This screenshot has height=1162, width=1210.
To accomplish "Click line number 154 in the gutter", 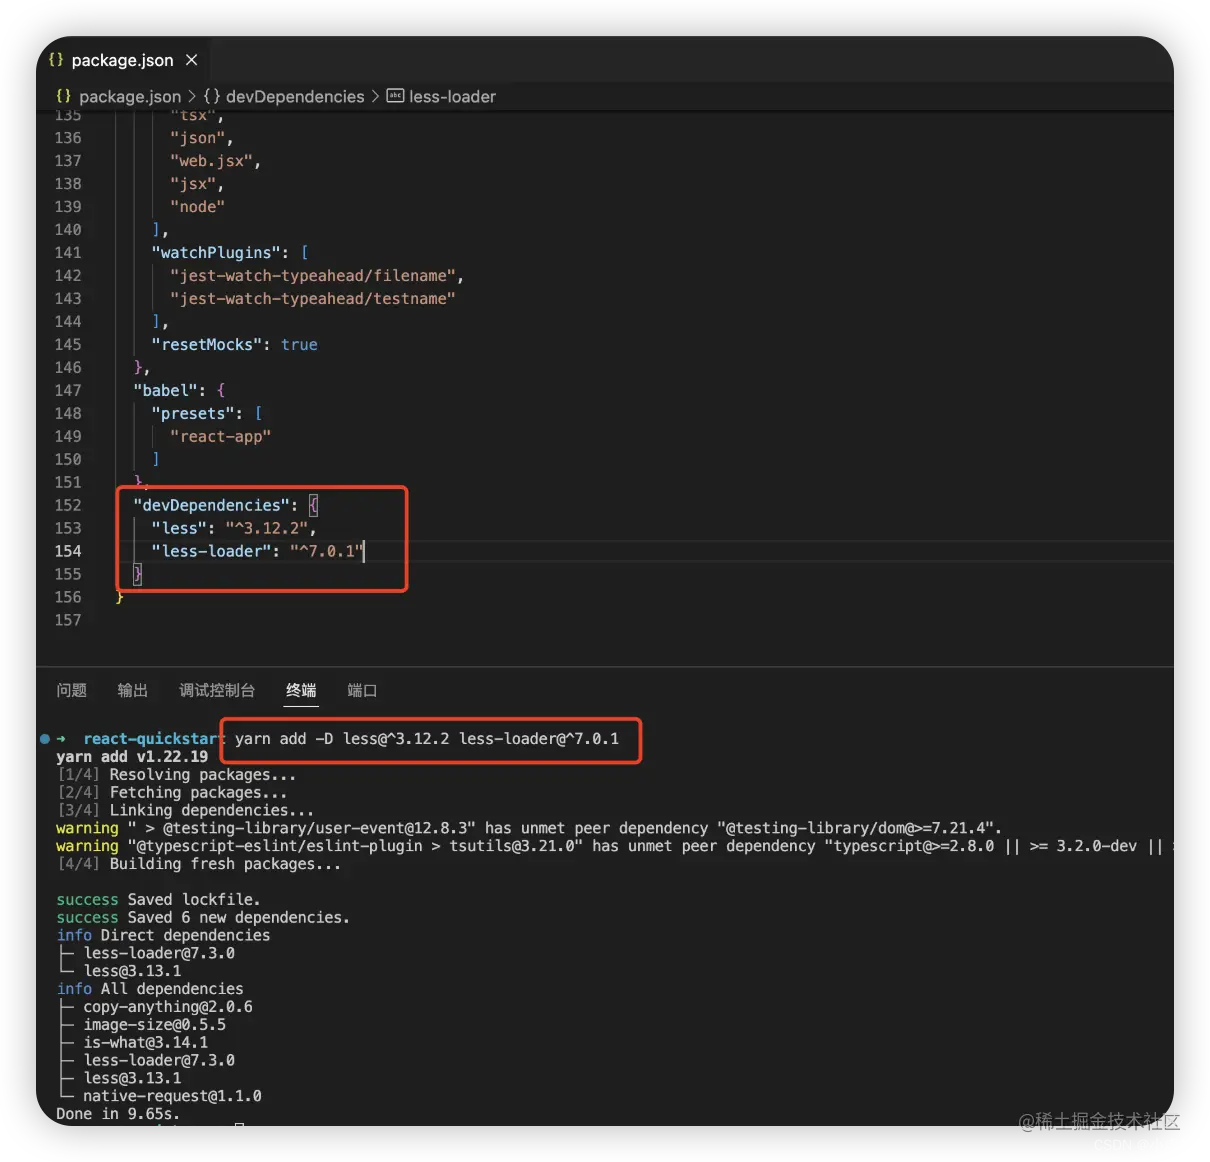I will point(68,551).
